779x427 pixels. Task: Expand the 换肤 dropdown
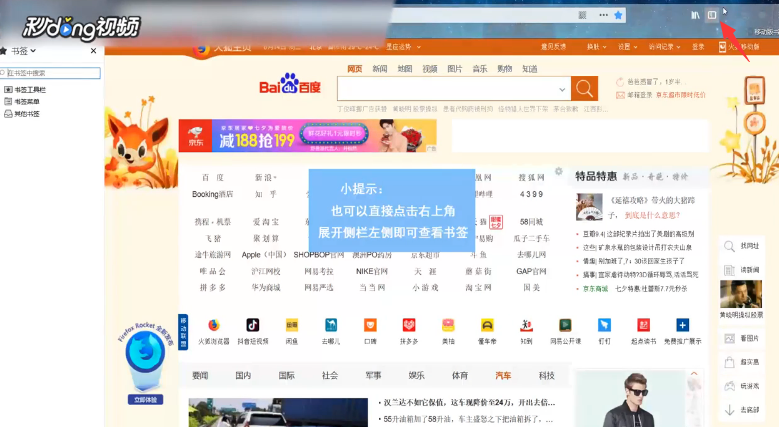[x=596, y=47]
